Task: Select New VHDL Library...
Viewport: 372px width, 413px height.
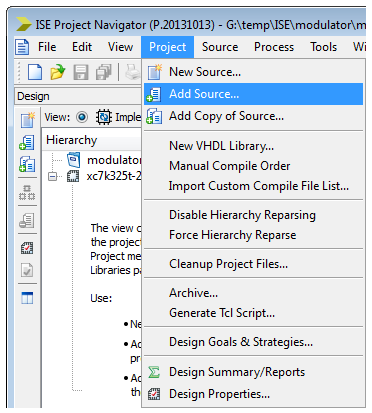Action: [x=253, y=146]
